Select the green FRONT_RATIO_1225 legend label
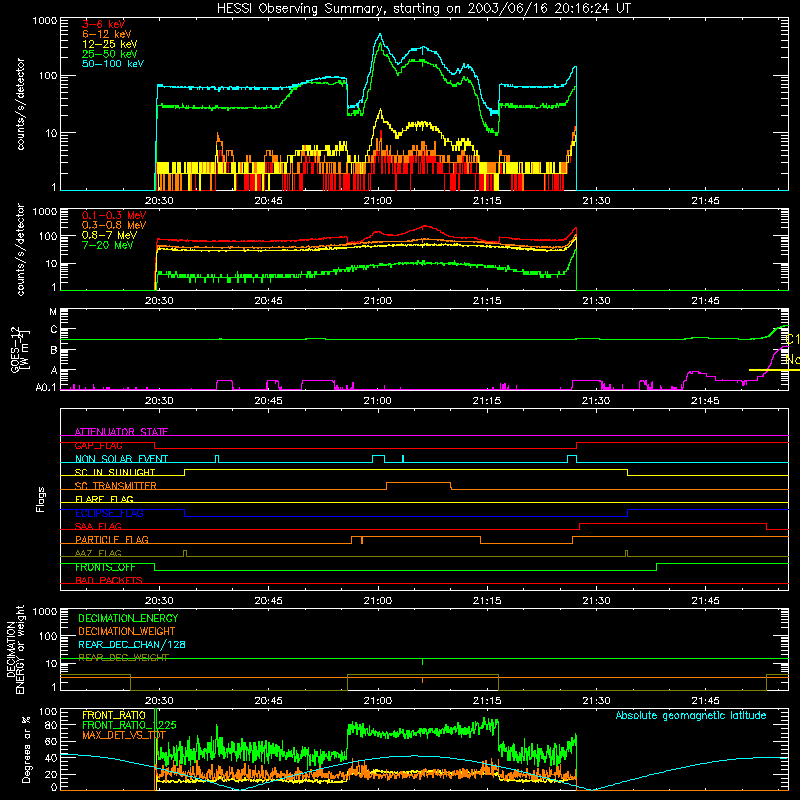800x800 pixels. point(129,725)
